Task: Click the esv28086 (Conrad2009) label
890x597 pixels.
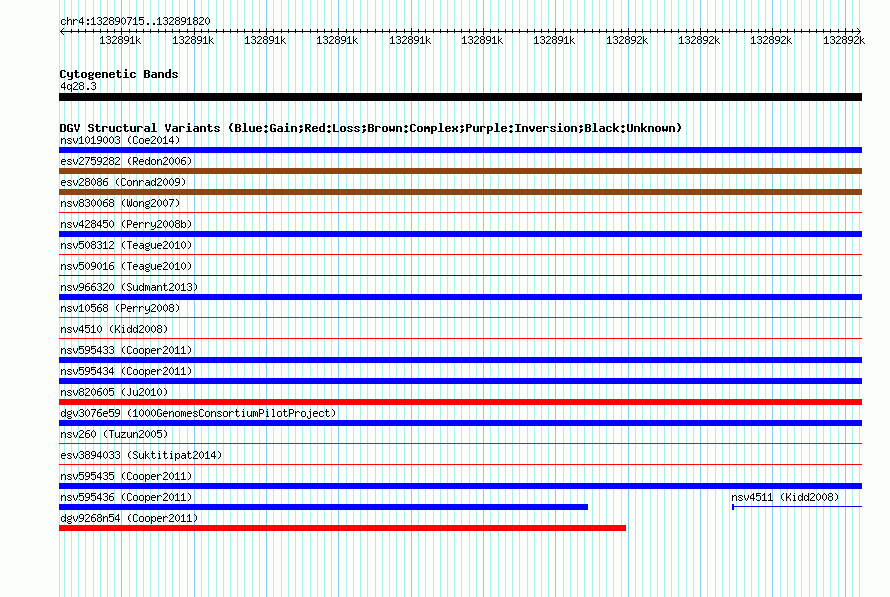Action: click(123, 182)
